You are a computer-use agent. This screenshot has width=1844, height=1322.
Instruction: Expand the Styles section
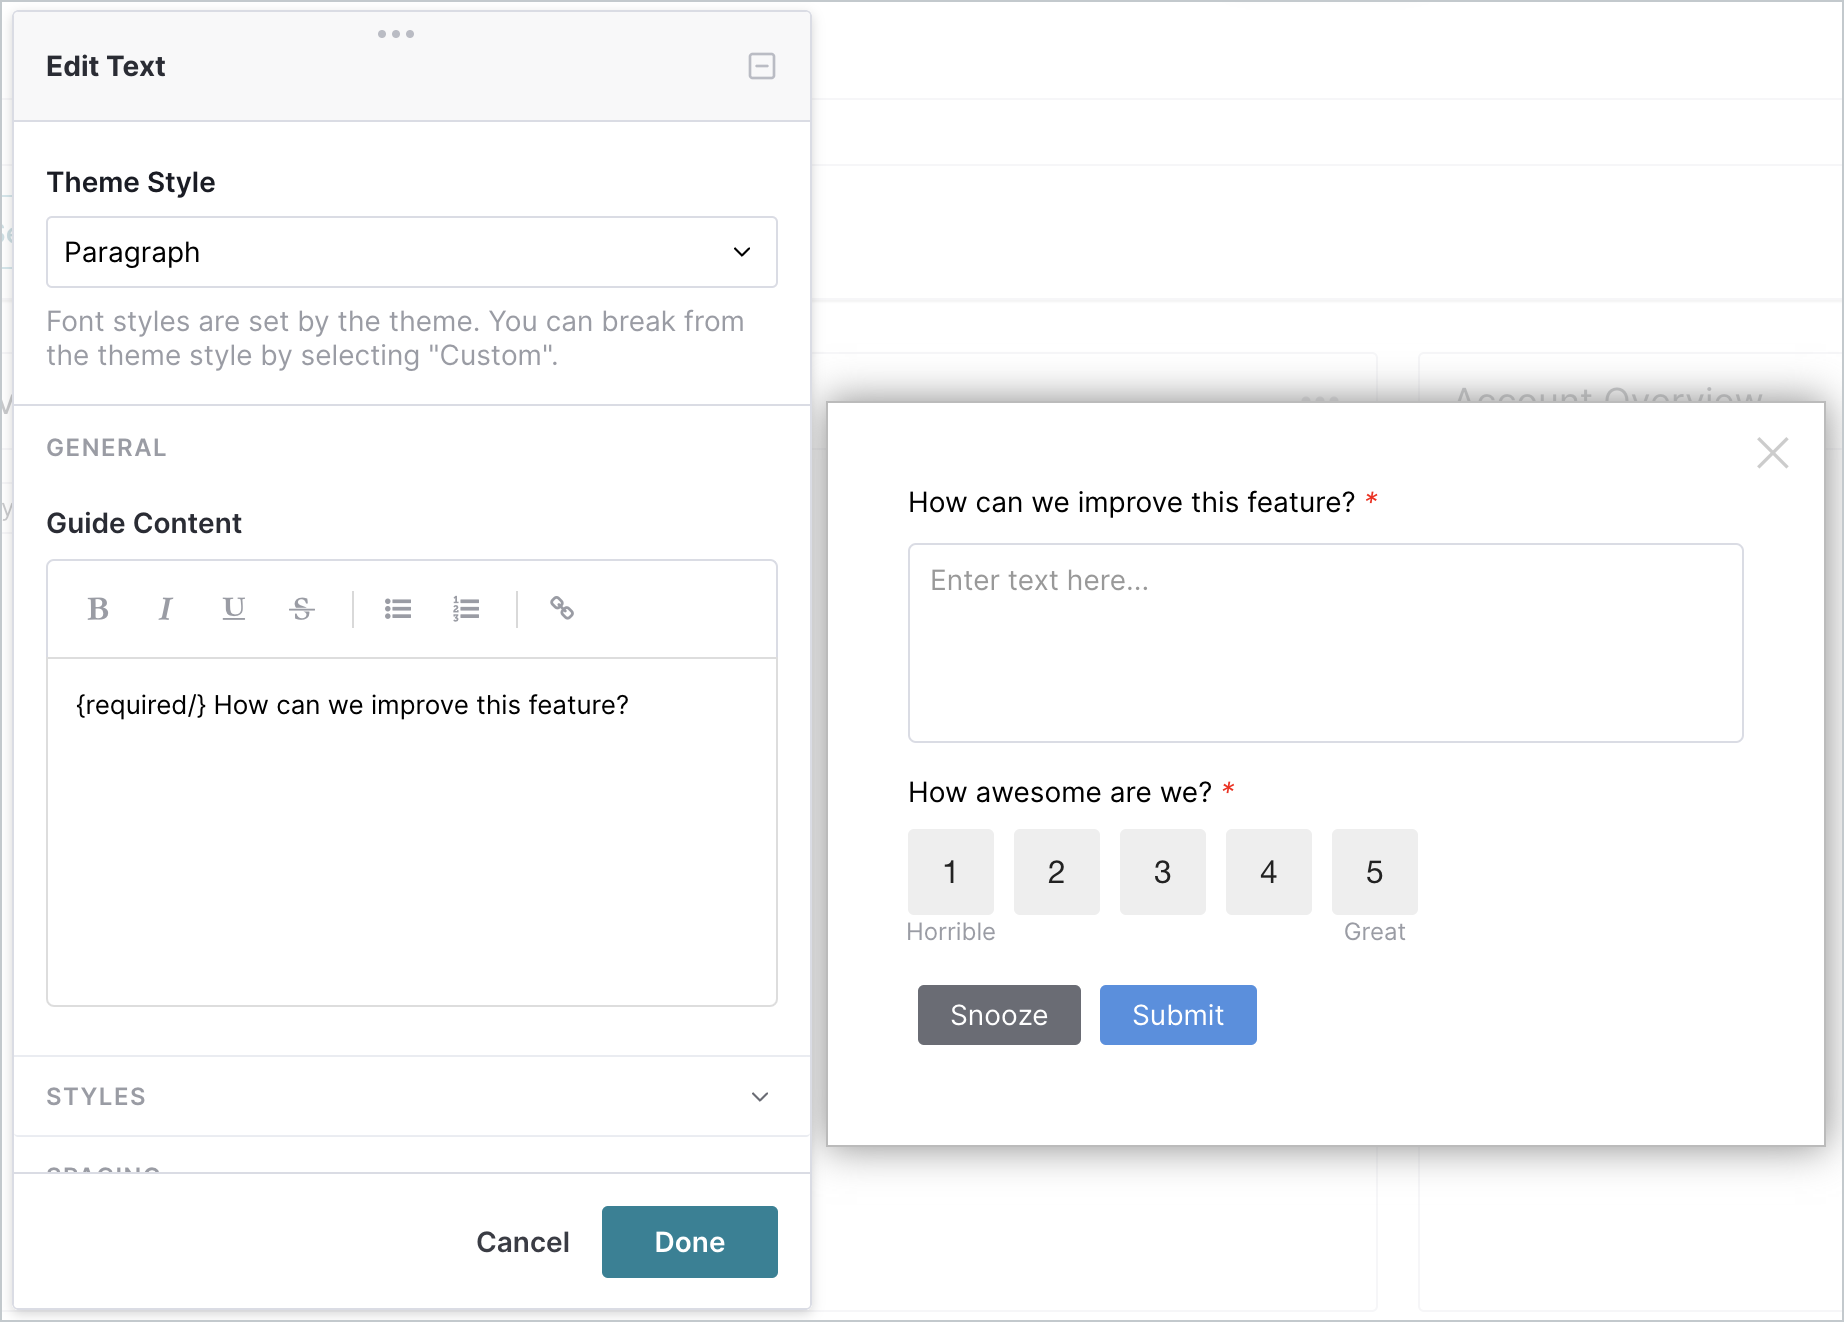click(x=412, y=1096)
